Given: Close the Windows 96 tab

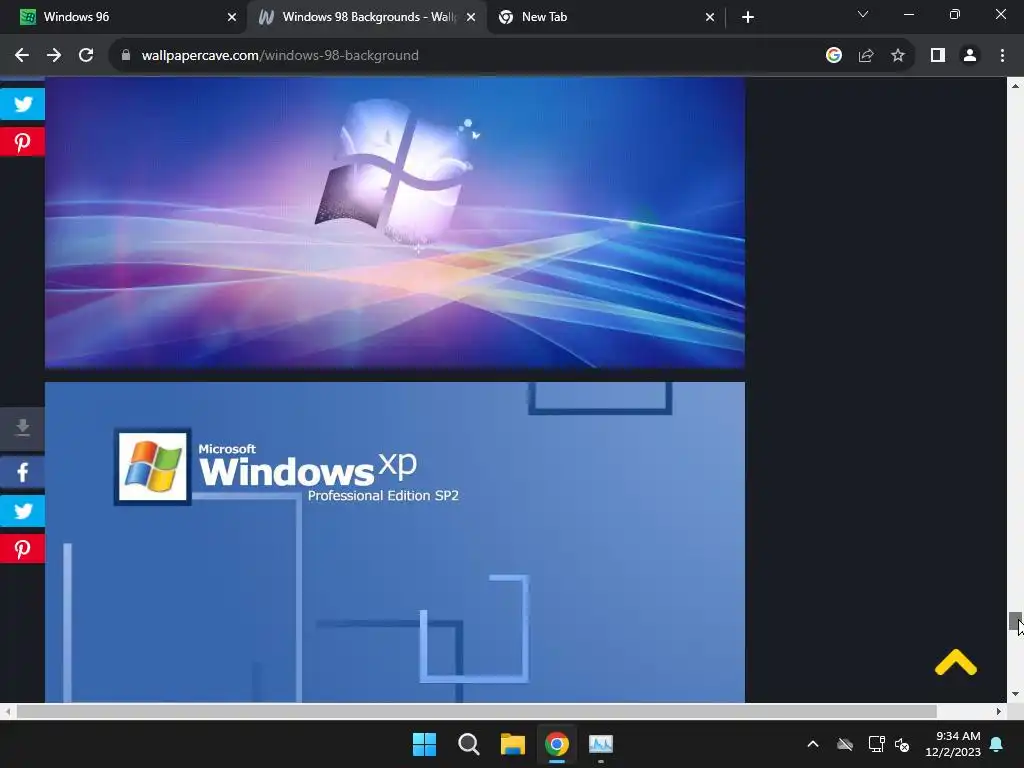Looking at the screenshot, I should (231, 17).
